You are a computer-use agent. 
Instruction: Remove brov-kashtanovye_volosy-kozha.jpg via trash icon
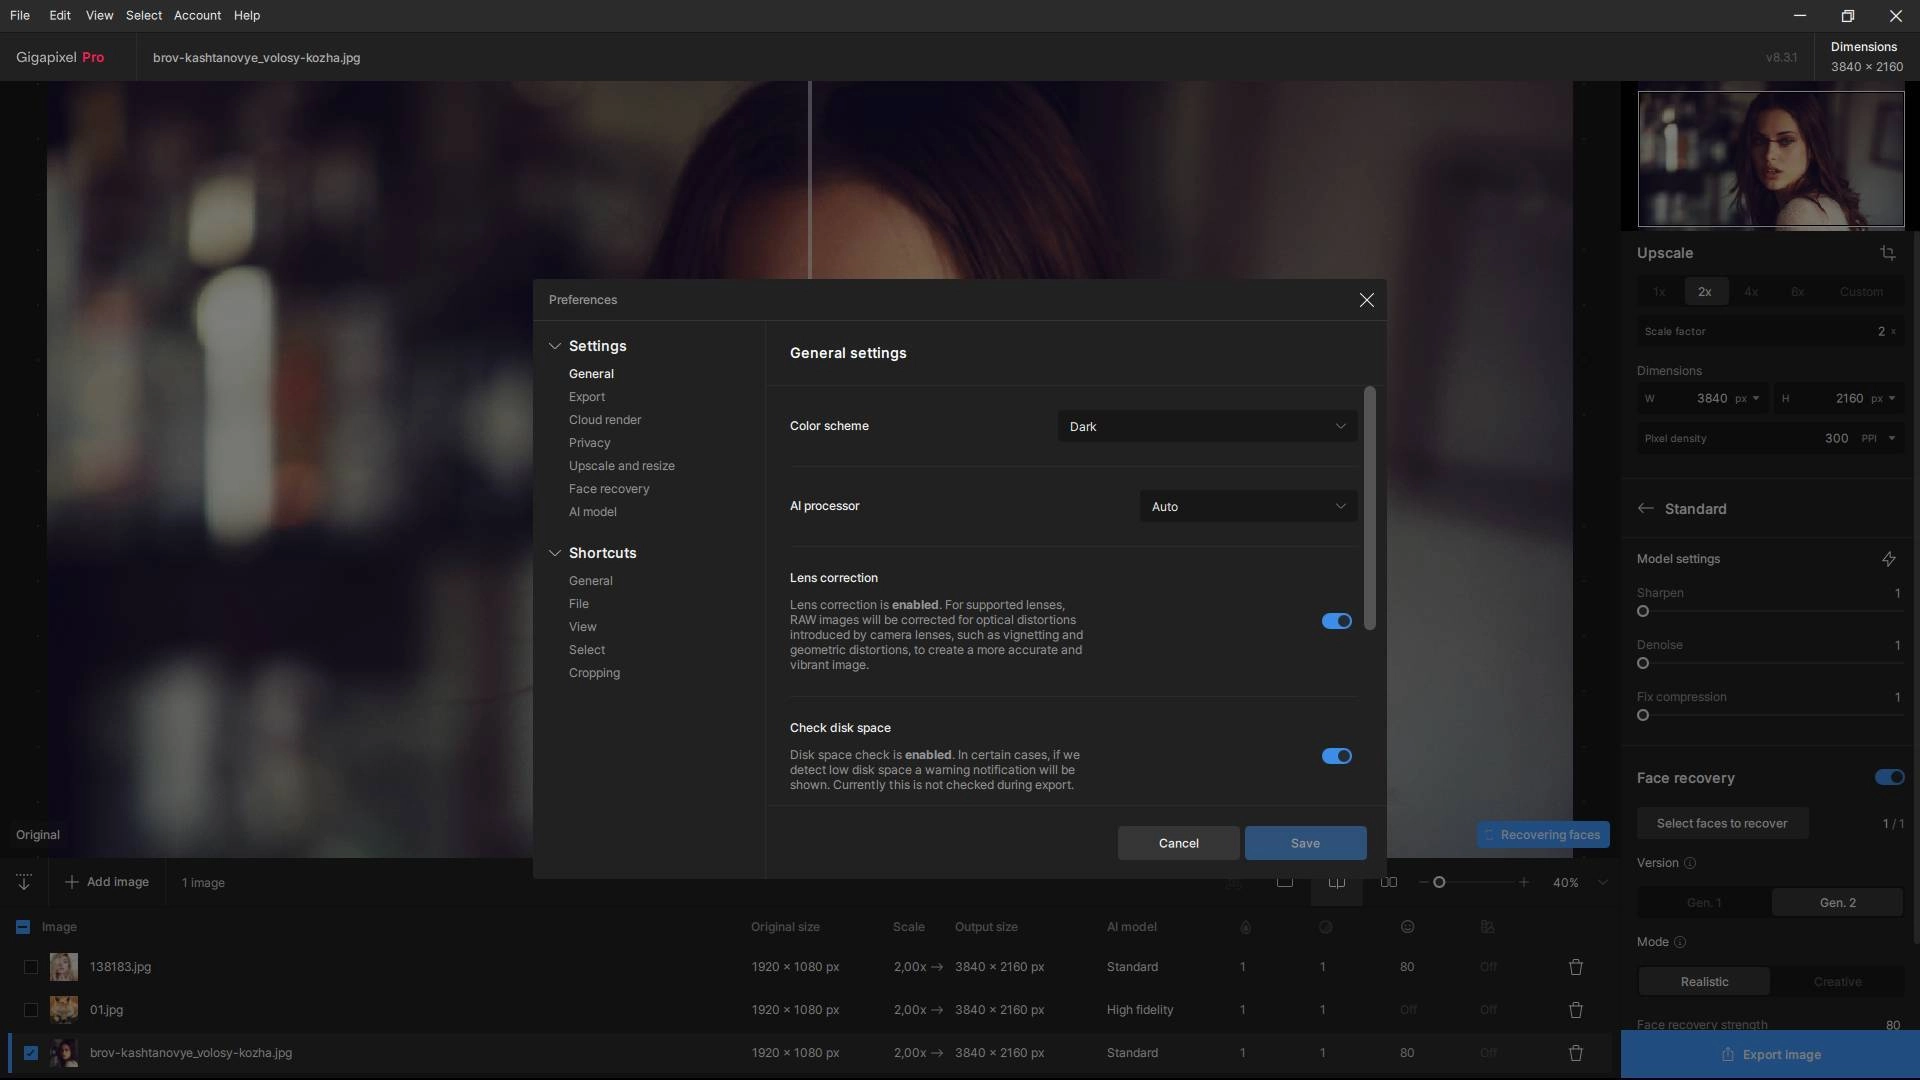[x=1575, y=1053]
